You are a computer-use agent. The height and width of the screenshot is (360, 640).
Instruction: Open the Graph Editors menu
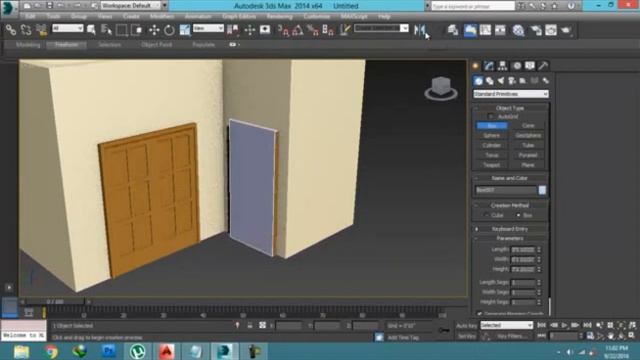tap(239, 16)
